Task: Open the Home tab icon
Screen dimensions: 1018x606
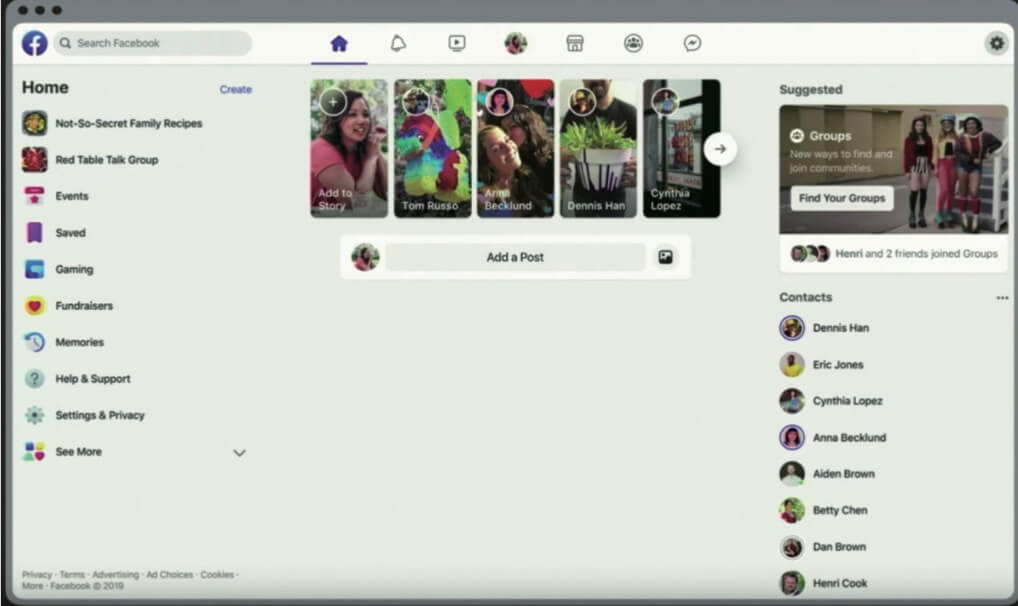Action: [x=339, y=44]
